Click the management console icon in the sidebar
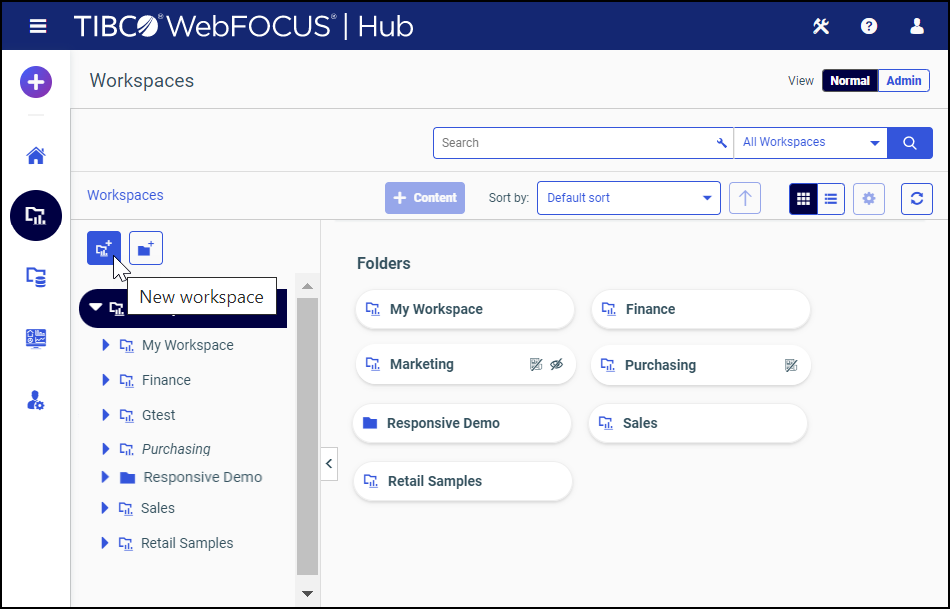This screenshot has height=609, width=950. (x=36, y=338)
